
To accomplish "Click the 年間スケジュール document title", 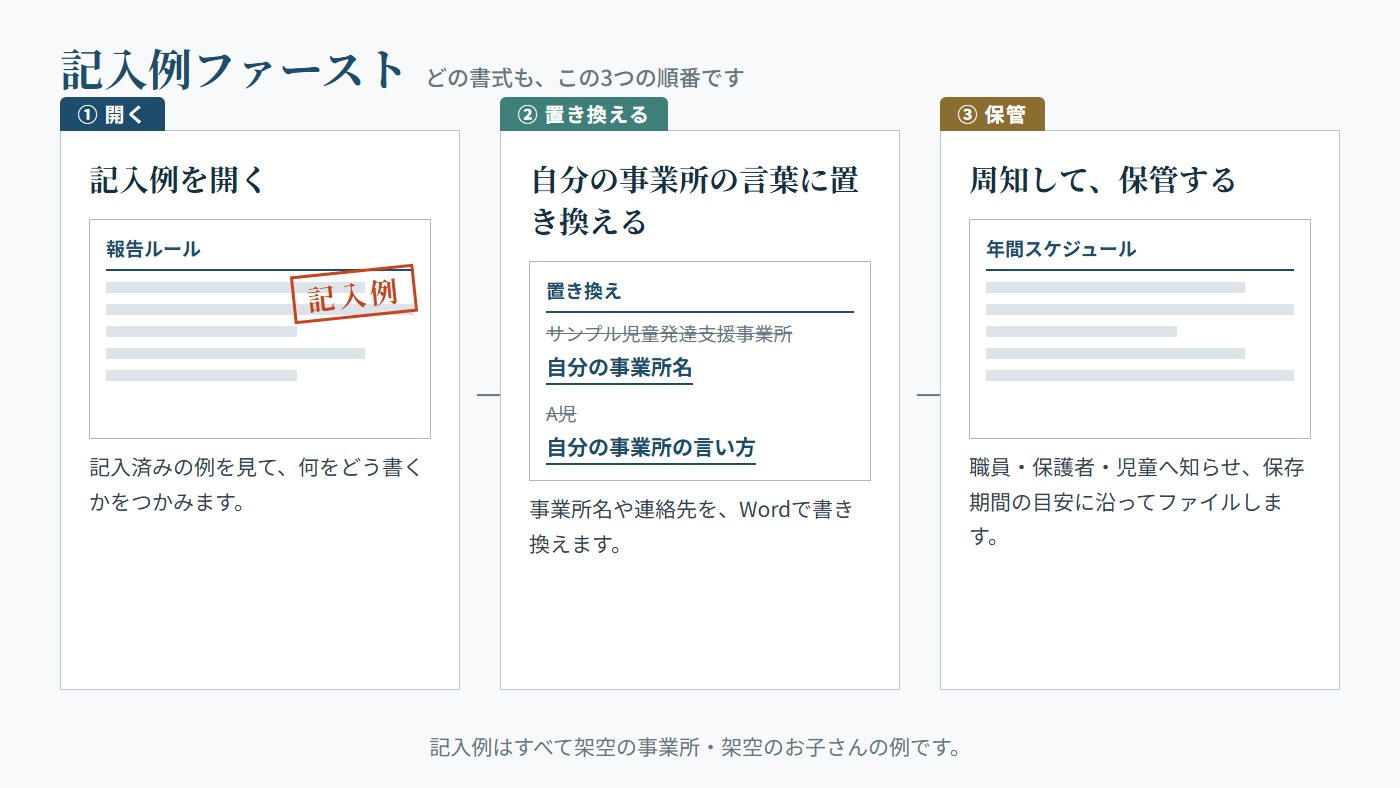I will pos(1061,249).
